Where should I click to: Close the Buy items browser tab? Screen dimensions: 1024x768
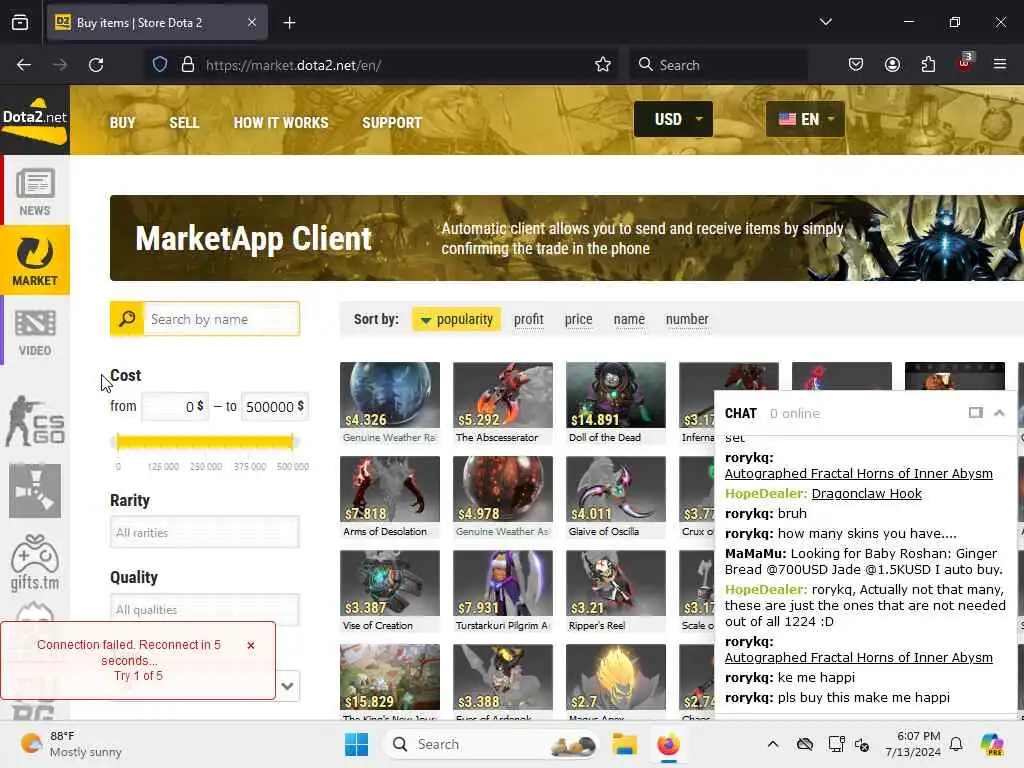pyautogui.click(x=252, y=22)
